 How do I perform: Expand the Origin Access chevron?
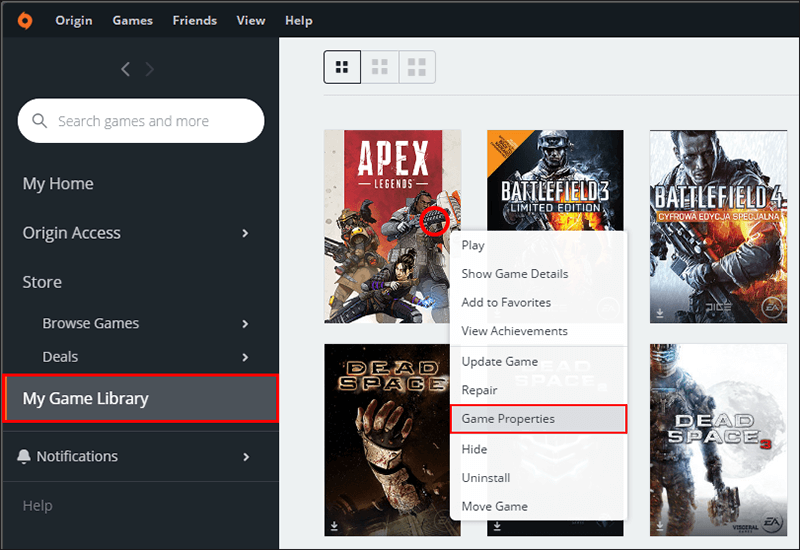[x=245, y=233]
